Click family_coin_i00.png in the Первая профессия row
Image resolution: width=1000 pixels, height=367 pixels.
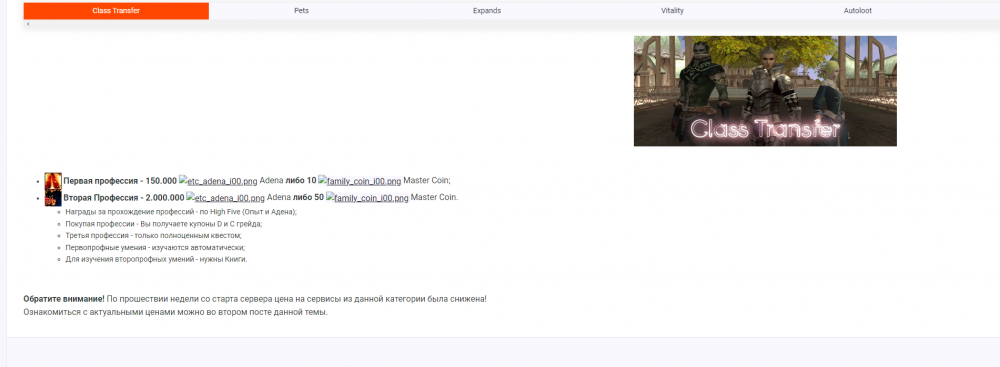click(360, 181)
